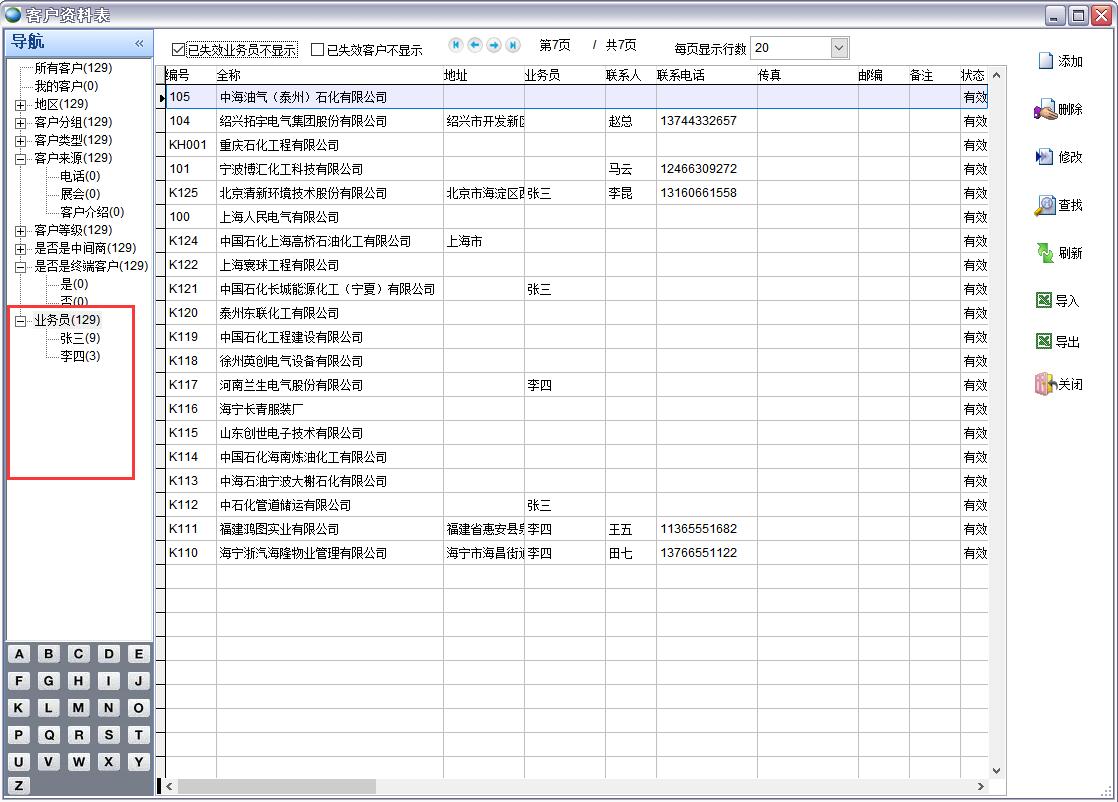Select 所有客户(129) in navigation tree
Image resolution: width=1118 pixels, height=802 pixels.
73,68
